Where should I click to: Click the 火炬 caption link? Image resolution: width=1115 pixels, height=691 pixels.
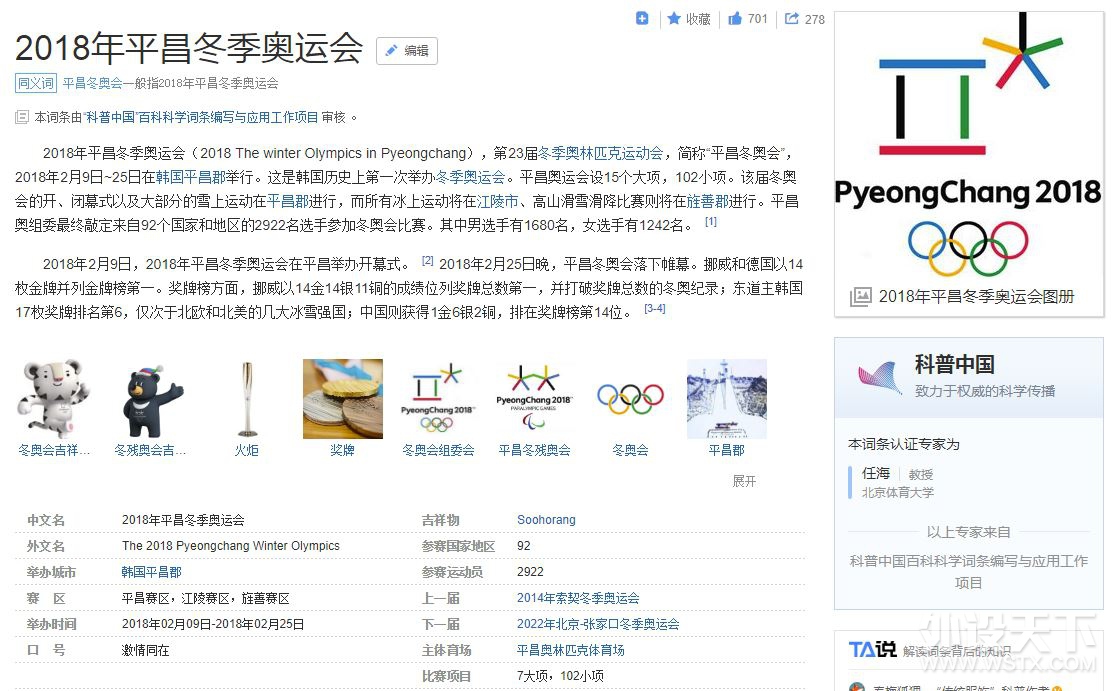[x=247, y=450]
